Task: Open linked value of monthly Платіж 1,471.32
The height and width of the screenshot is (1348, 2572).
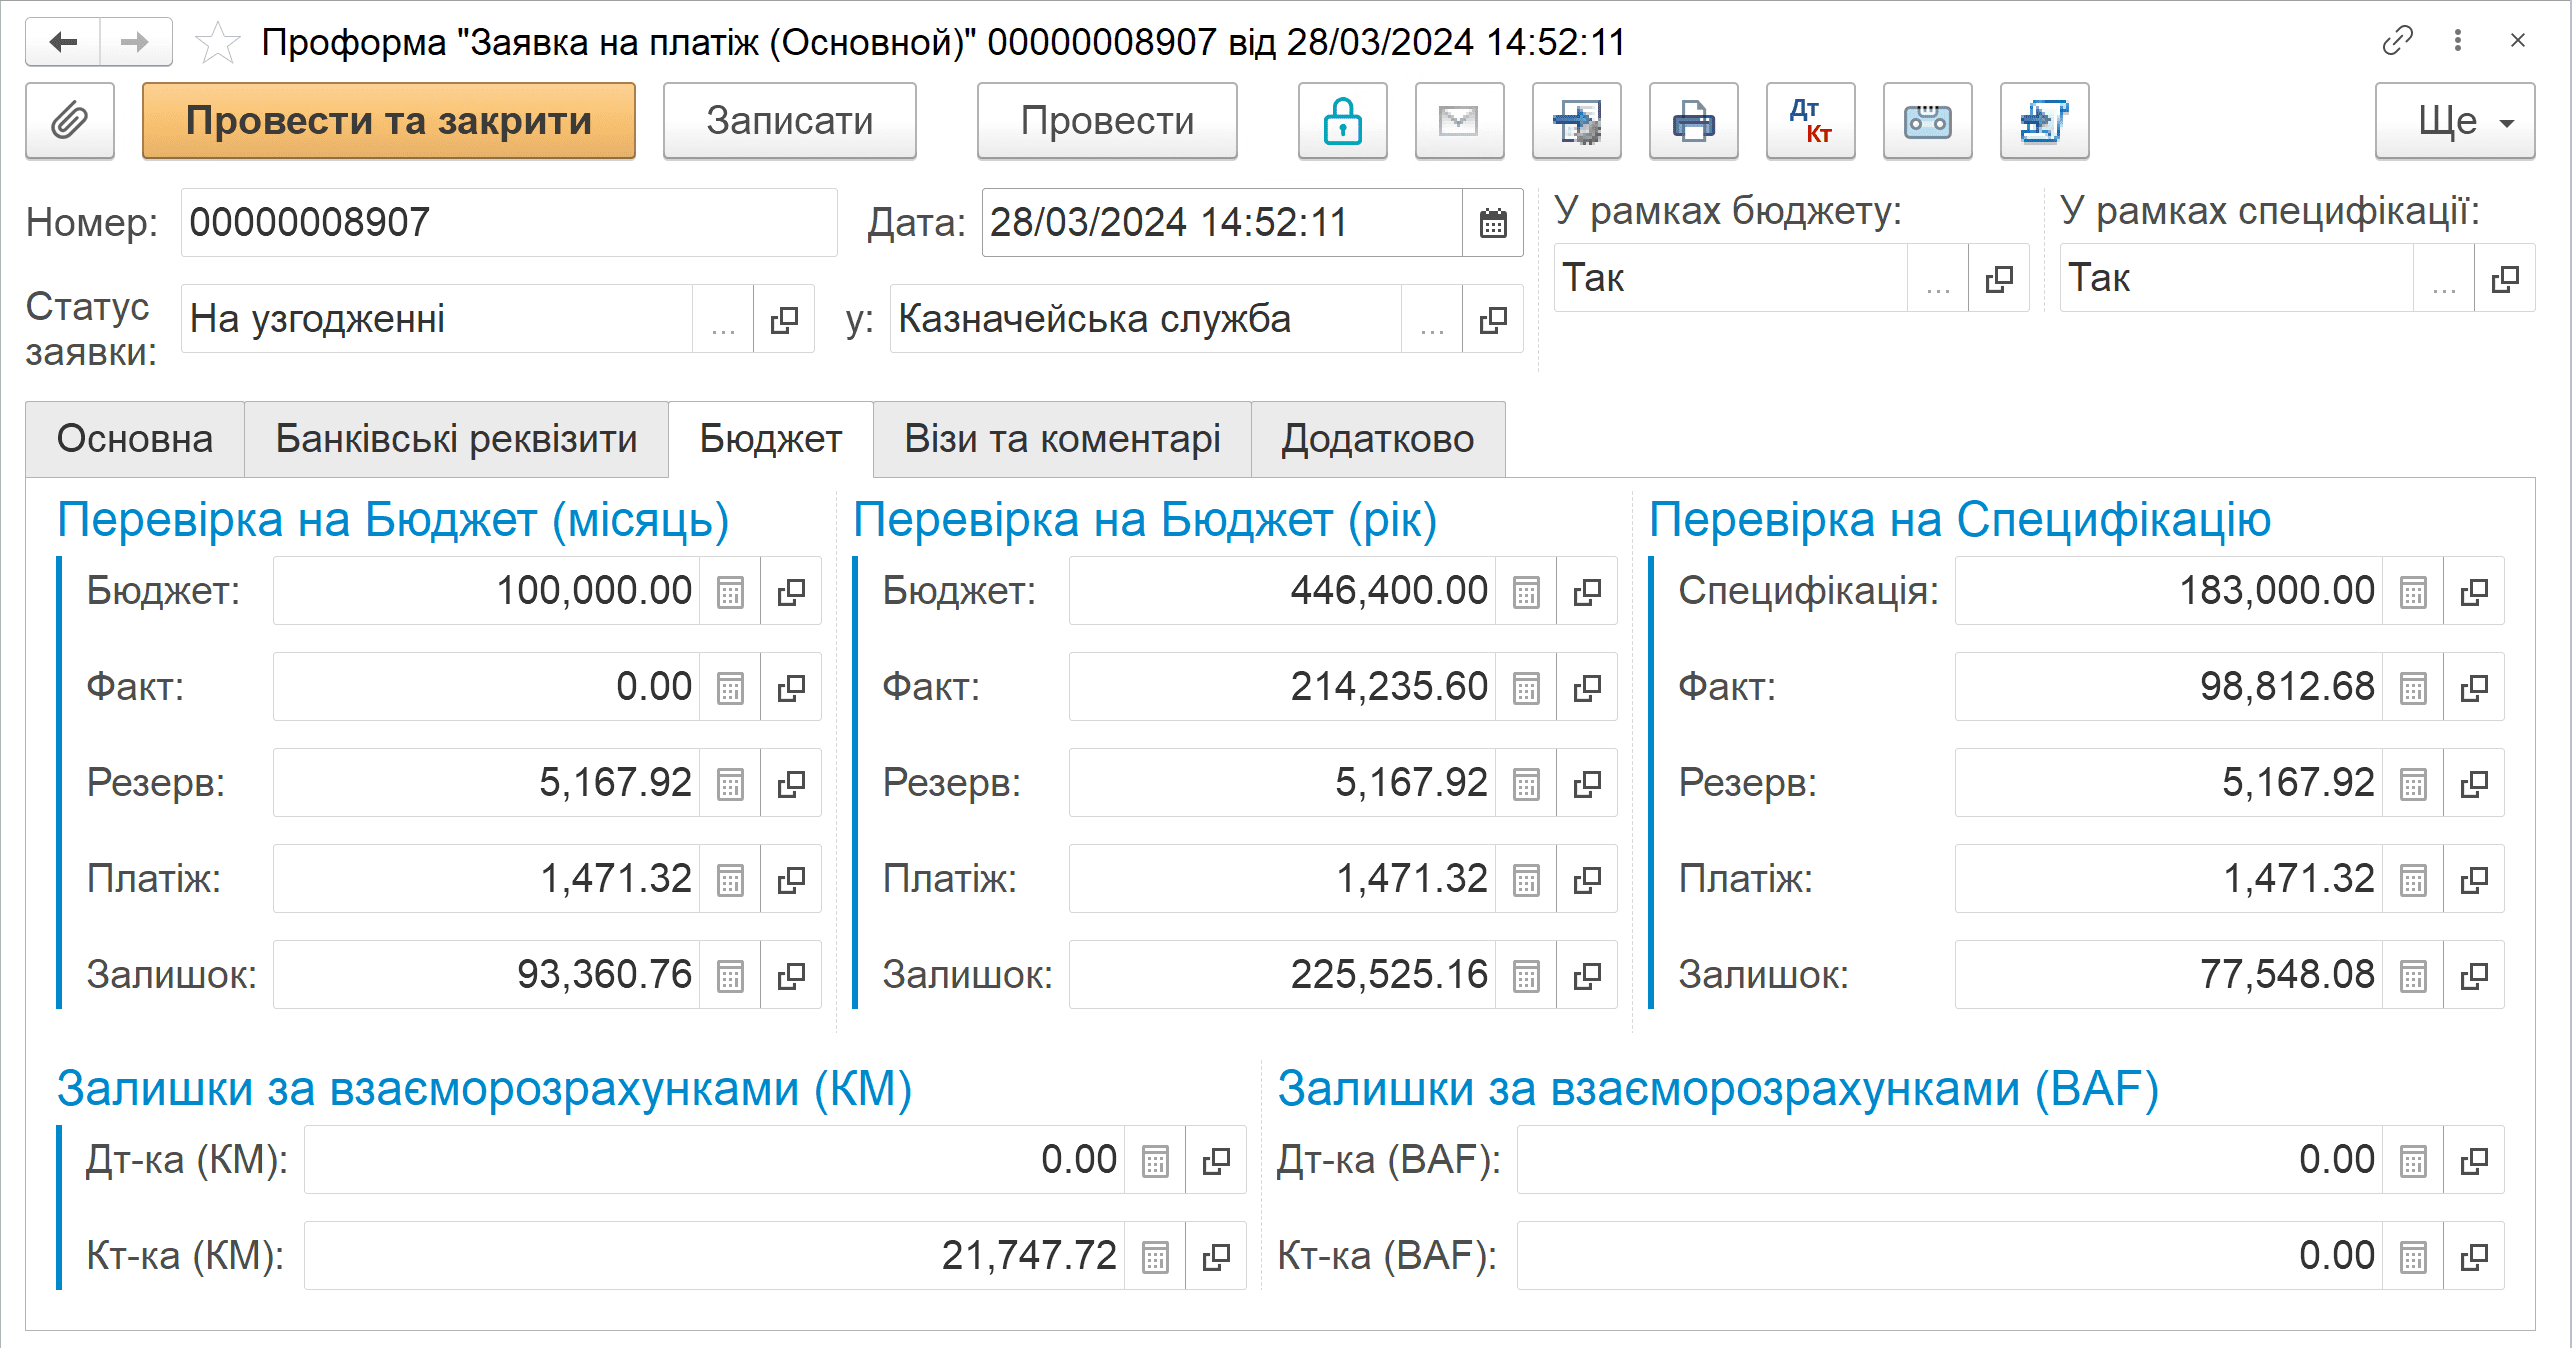Action: tap(791, 879)
